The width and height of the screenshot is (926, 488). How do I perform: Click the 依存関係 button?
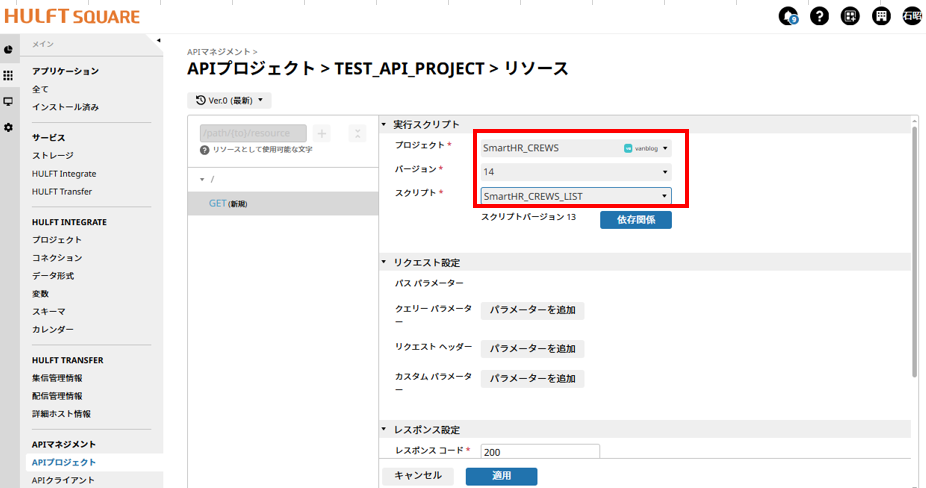(x=635, y=220)
